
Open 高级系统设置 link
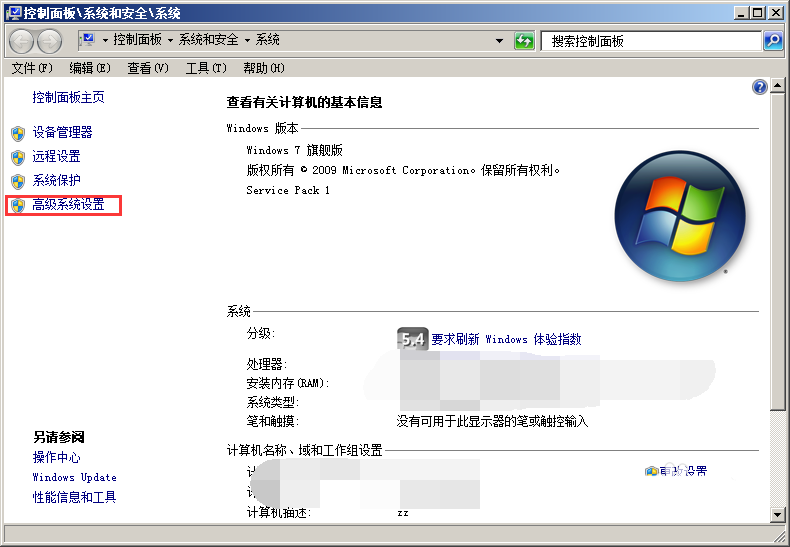(x=69, y=204)
